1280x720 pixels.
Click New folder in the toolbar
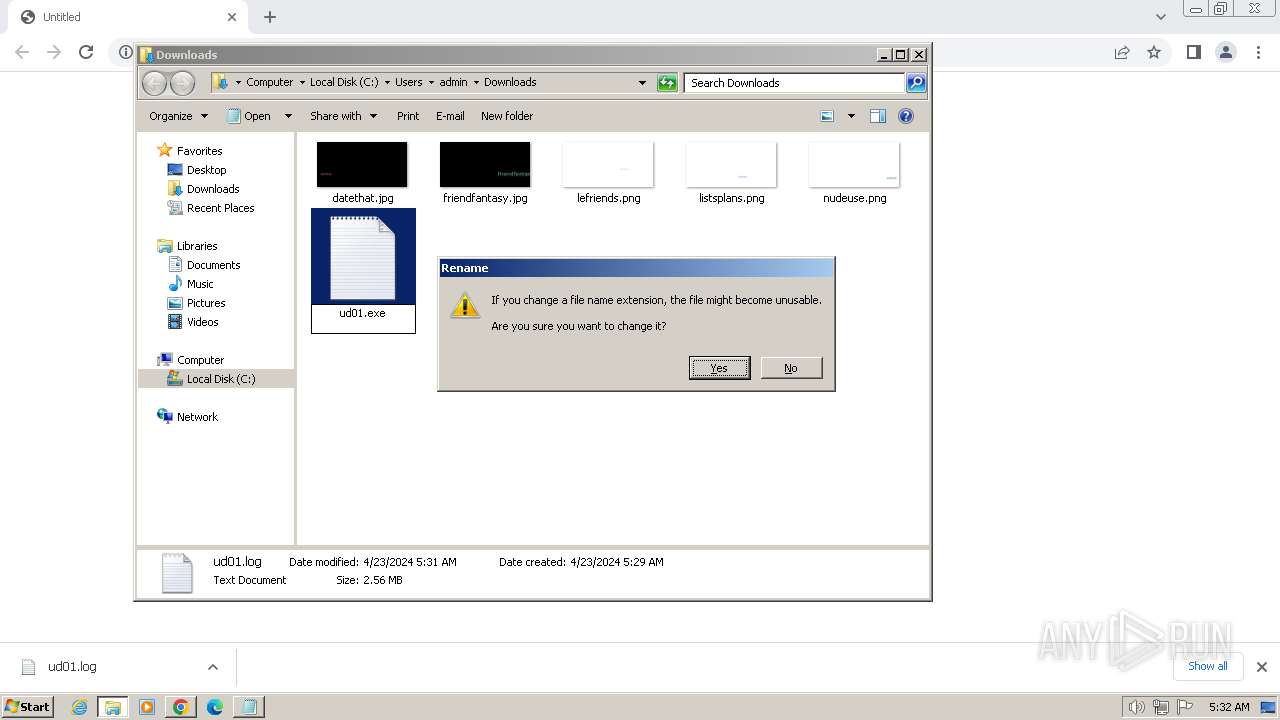pos(507,116)
